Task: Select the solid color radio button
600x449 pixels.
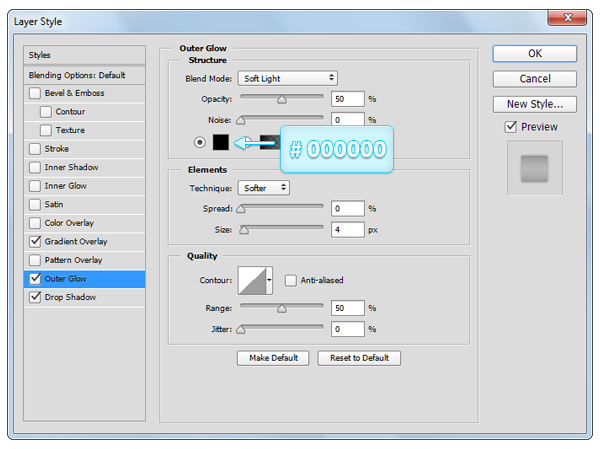Action: point(200,142)
